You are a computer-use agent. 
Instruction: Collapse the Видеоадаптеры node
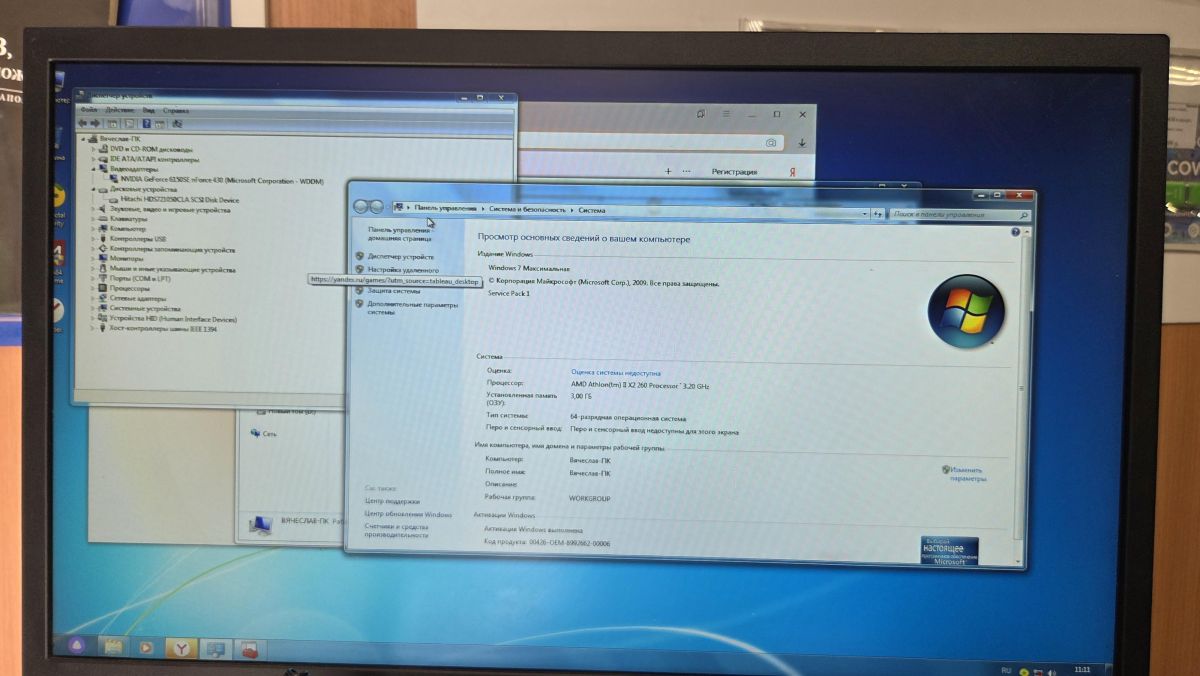tap(95, 168)
